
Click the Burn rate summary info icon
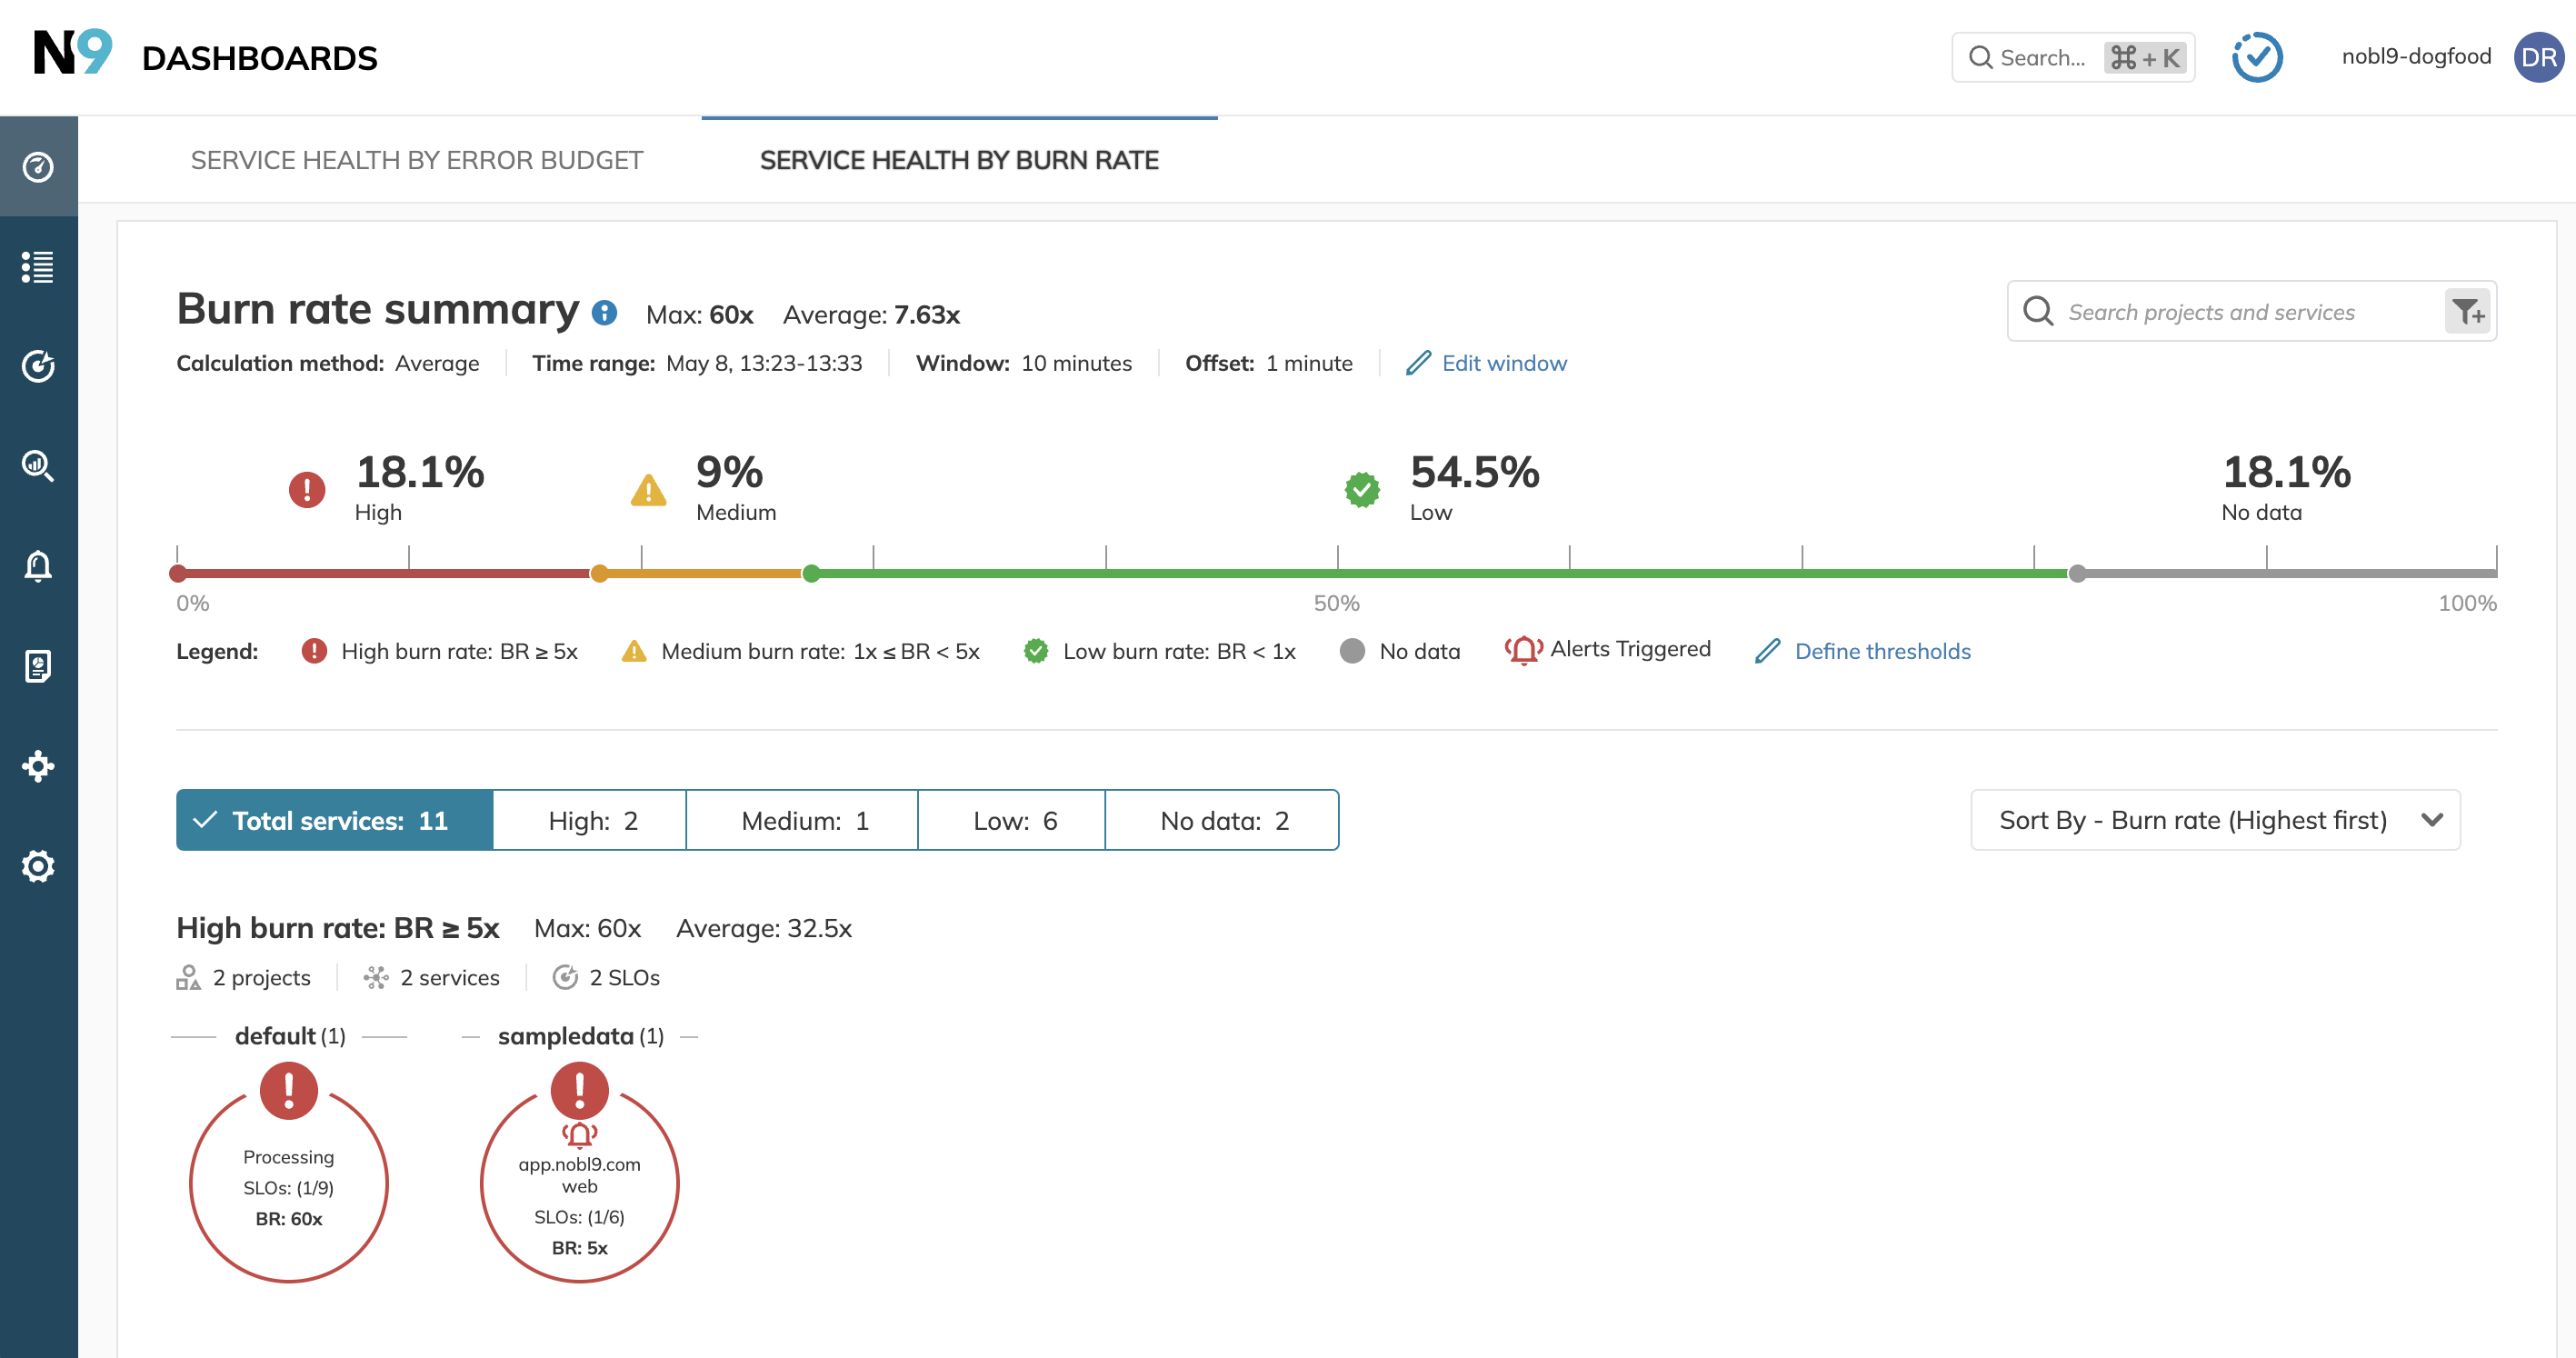pyautogui.click(x=604, y=313)
